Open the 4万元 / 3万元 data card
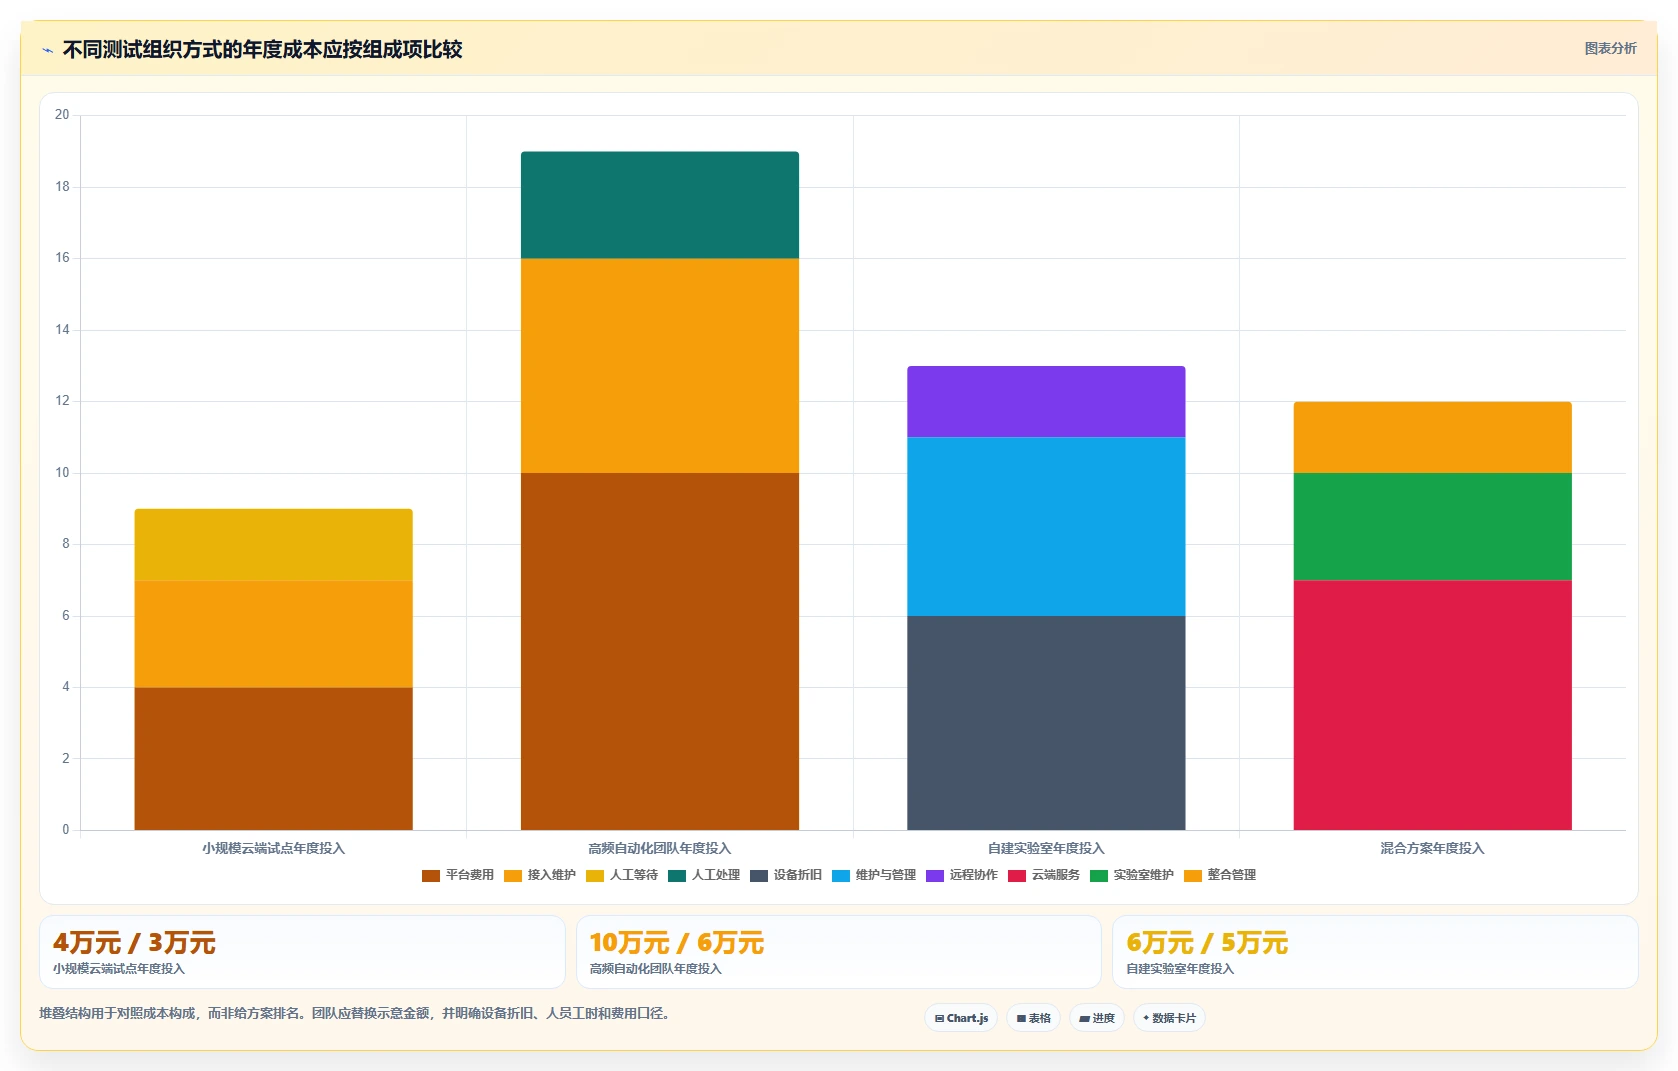This screenshot has height=1071, width=1678. click(x=302, y=952)
